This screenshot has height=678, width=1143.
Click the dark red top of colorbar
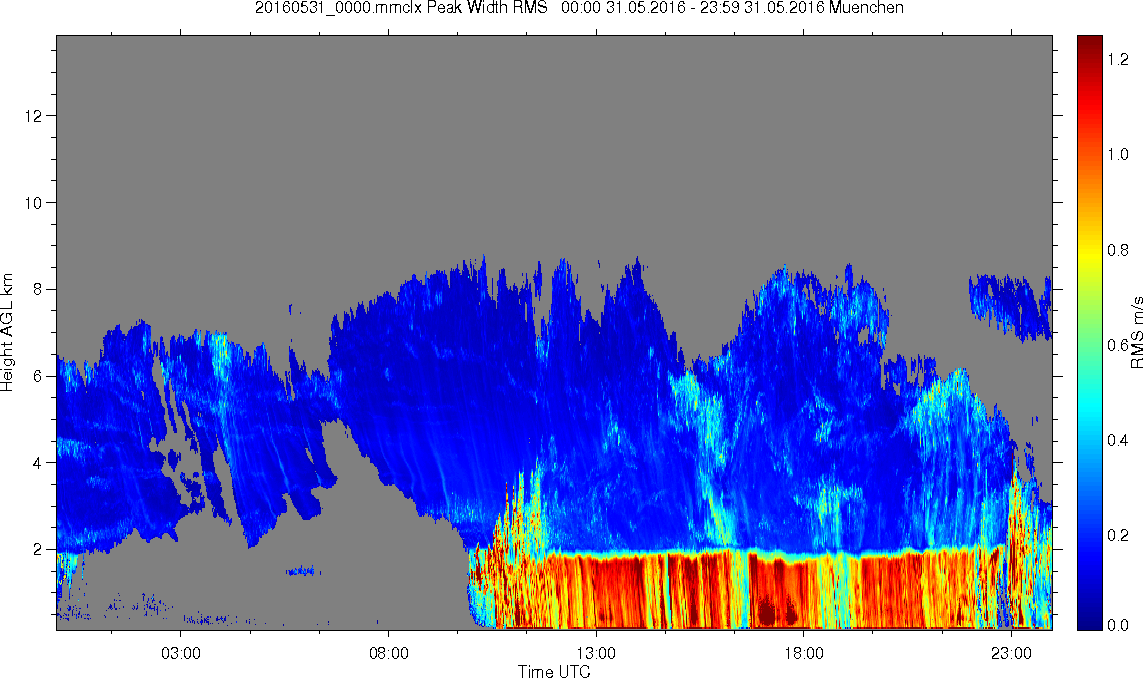[x=1090, y=42]
